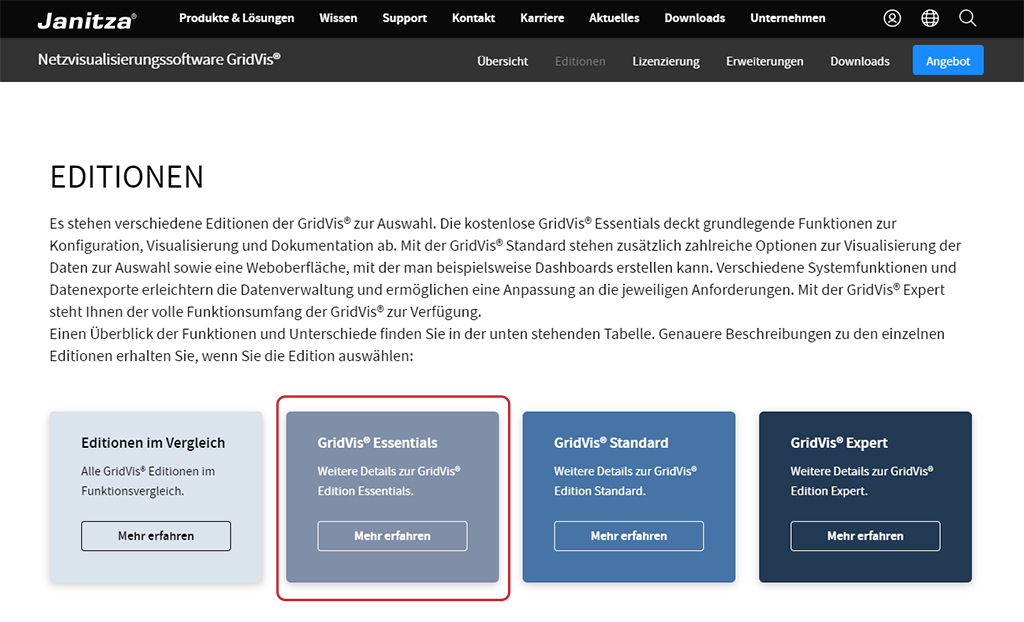Open the user account icon
1024x622 pixels.
point(892,18)
